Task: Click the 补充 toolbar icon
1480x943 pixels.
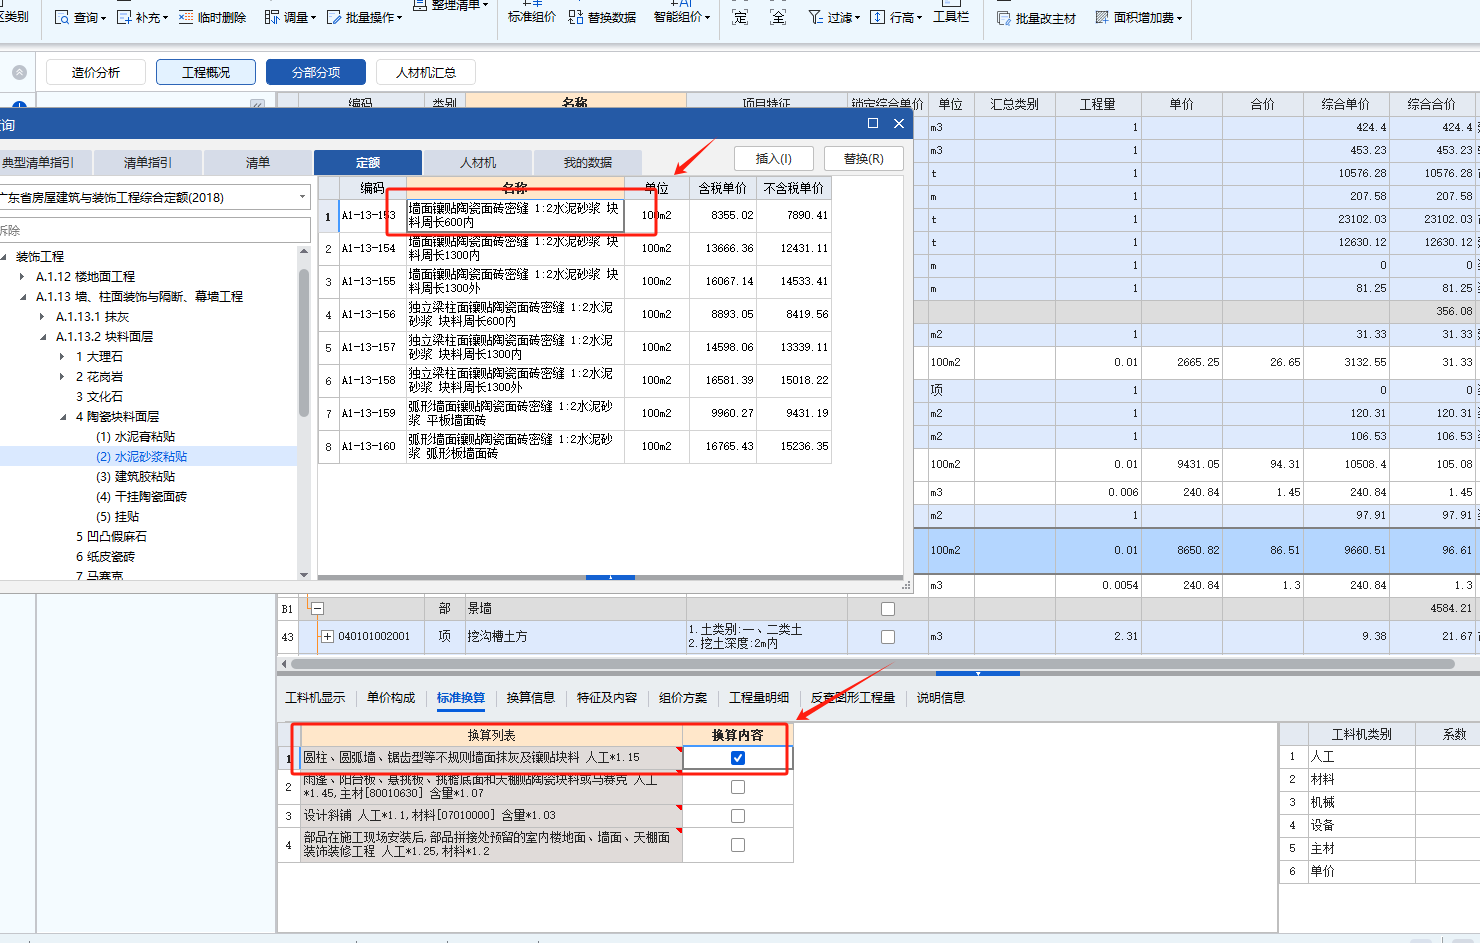Action: point(125,18)
